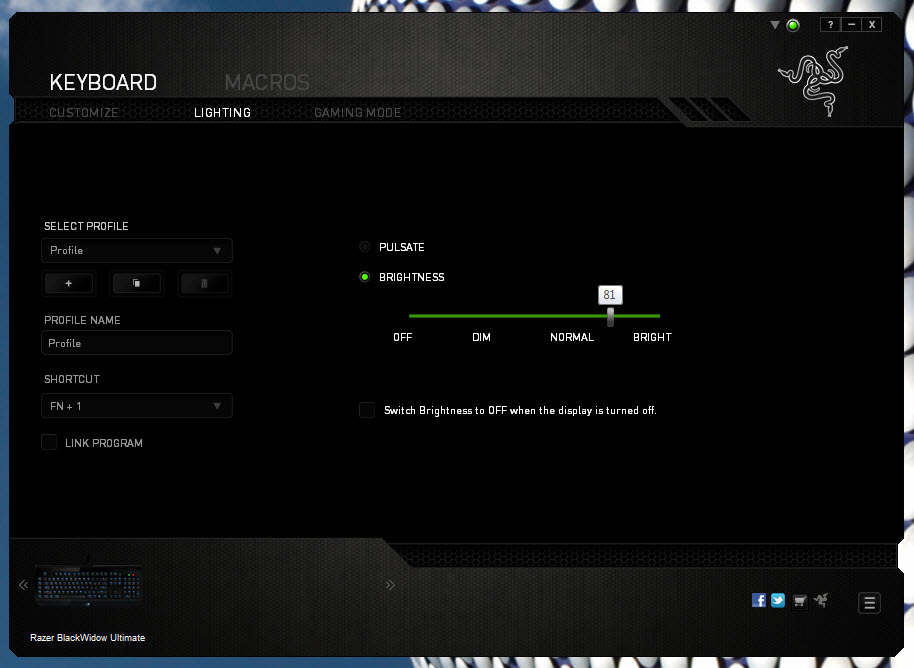The image size is (914, 668).
Task: Select the PULSATE lighting option
Action: pyautogui.click(x=365, y=247)
